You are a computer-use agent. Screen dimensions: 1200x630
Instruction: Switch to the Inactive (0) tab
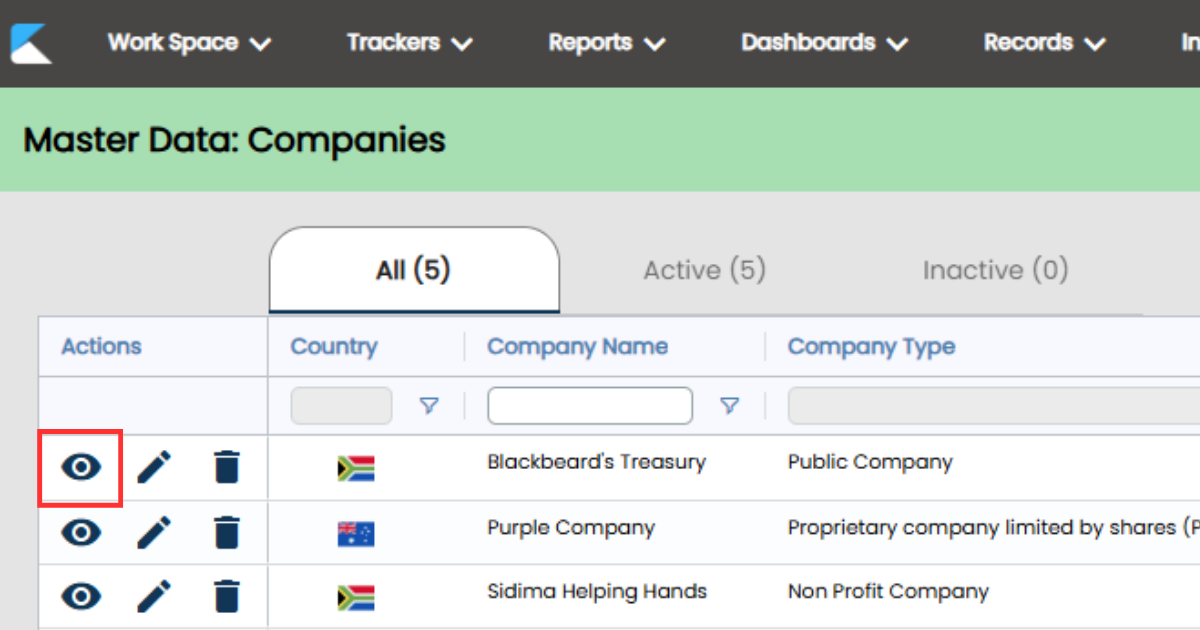pyautogui.click(x=995, y=271)
